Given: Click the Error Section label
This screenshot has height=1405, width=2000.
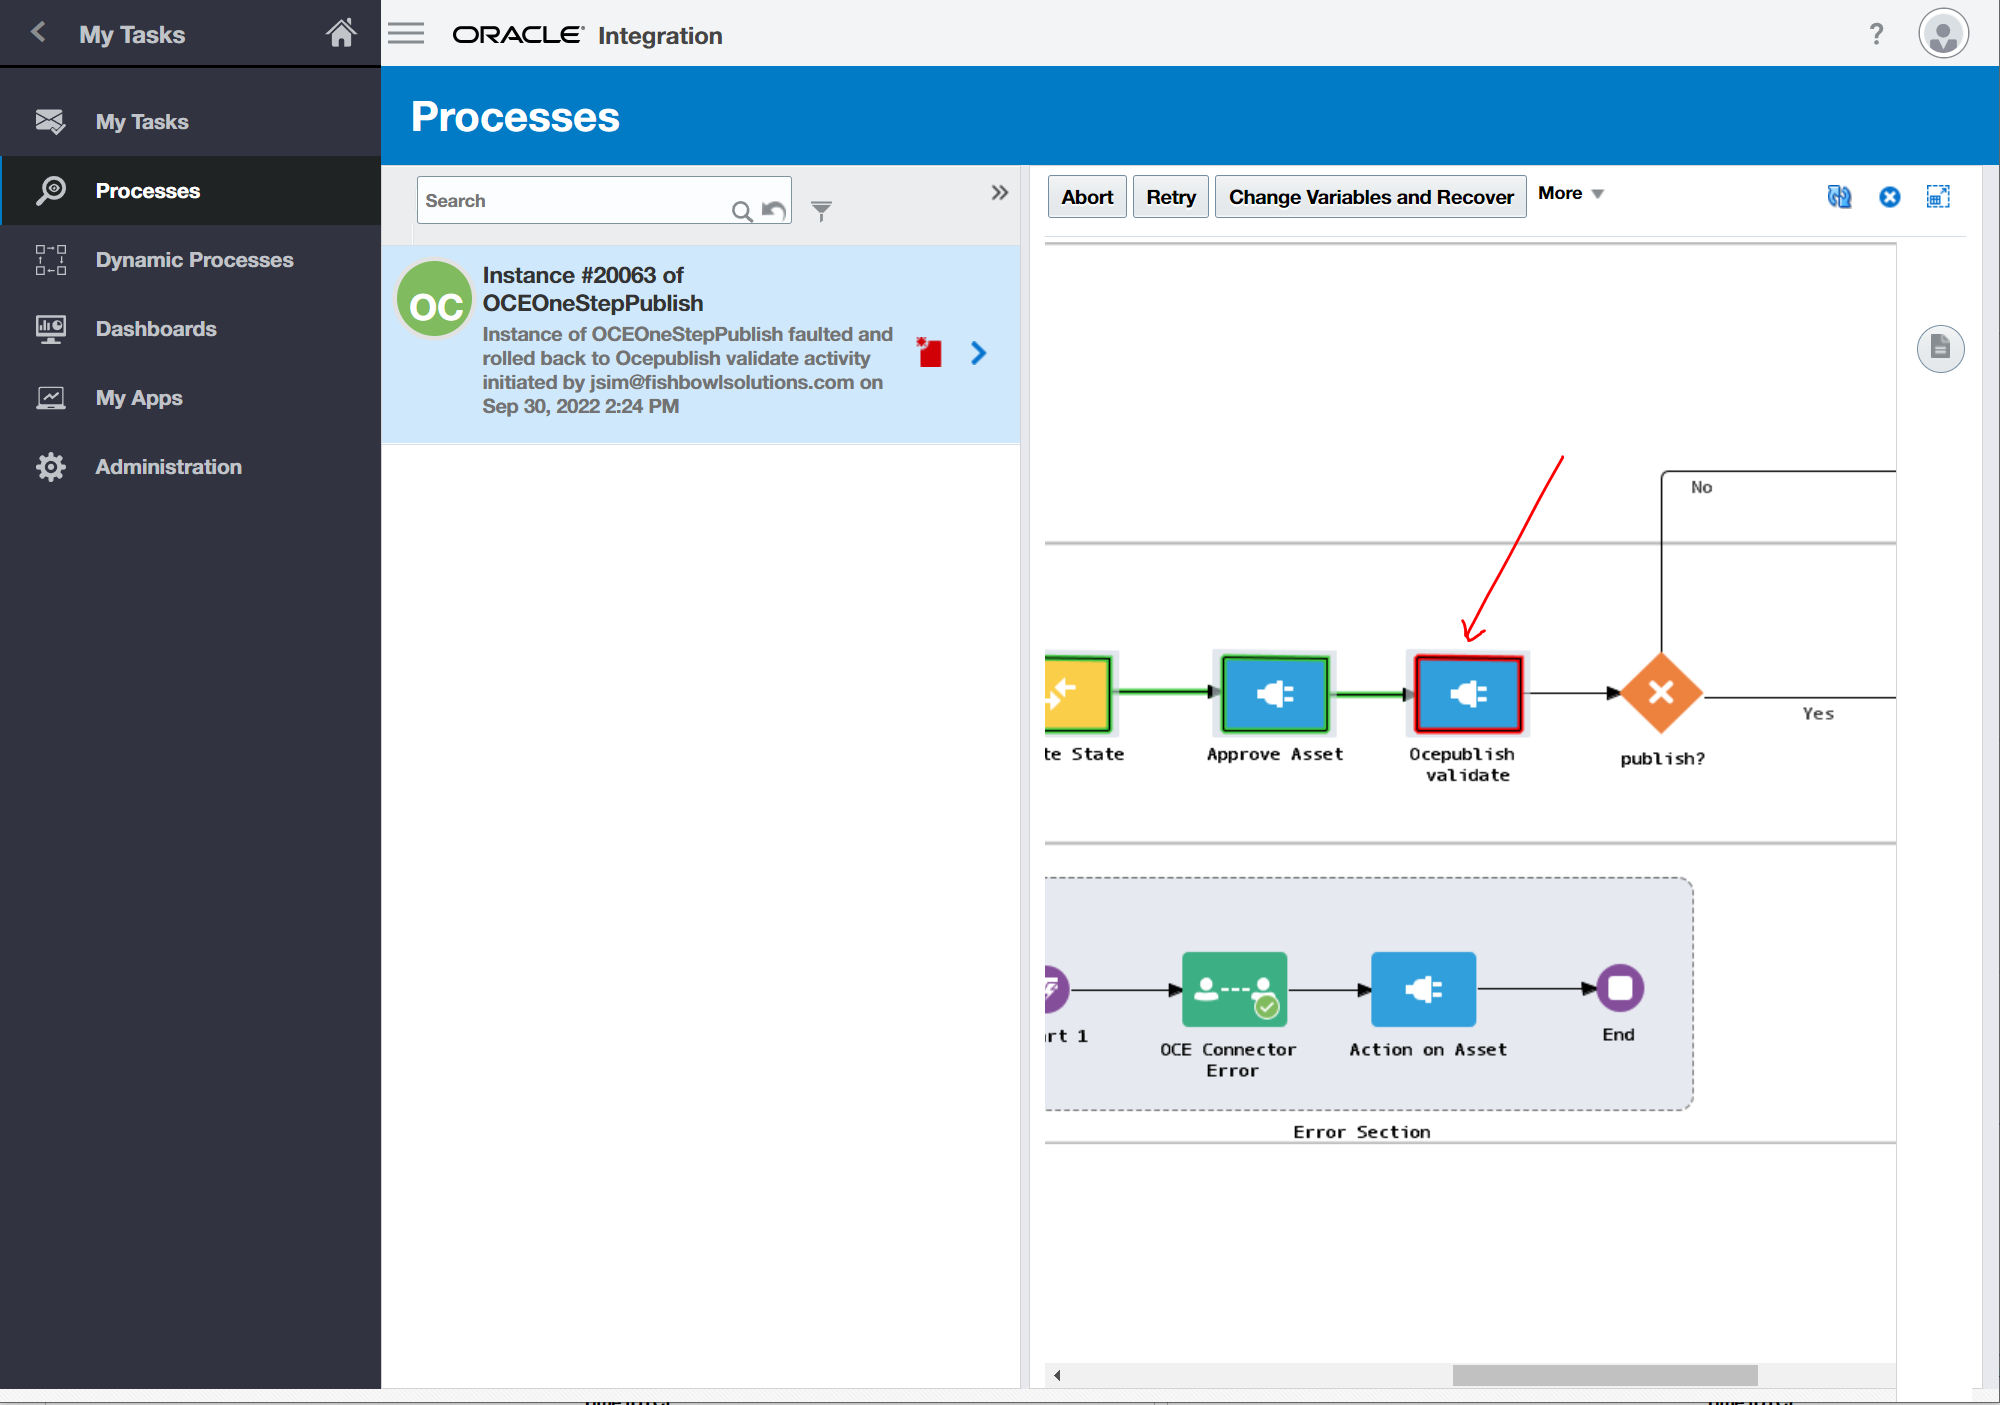Looking at the screenshot, I should pyautogui.click(x=1361, y=1131).
